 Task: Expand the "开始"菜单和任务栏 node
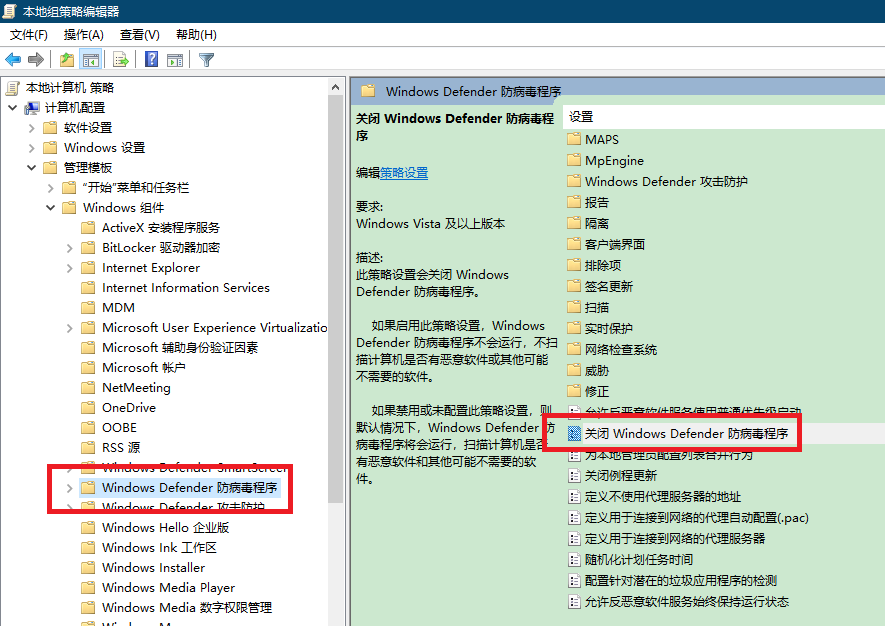51,188
